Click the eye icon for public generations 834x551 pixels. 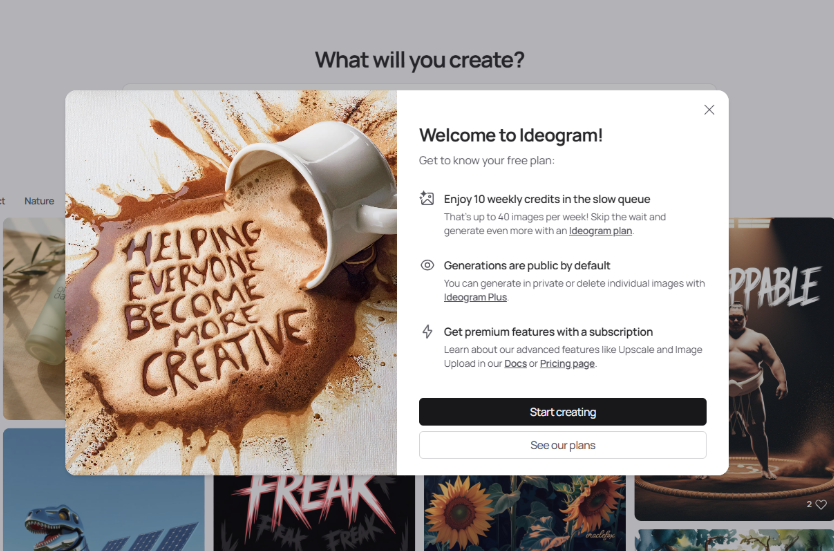[x=427, y=265]
